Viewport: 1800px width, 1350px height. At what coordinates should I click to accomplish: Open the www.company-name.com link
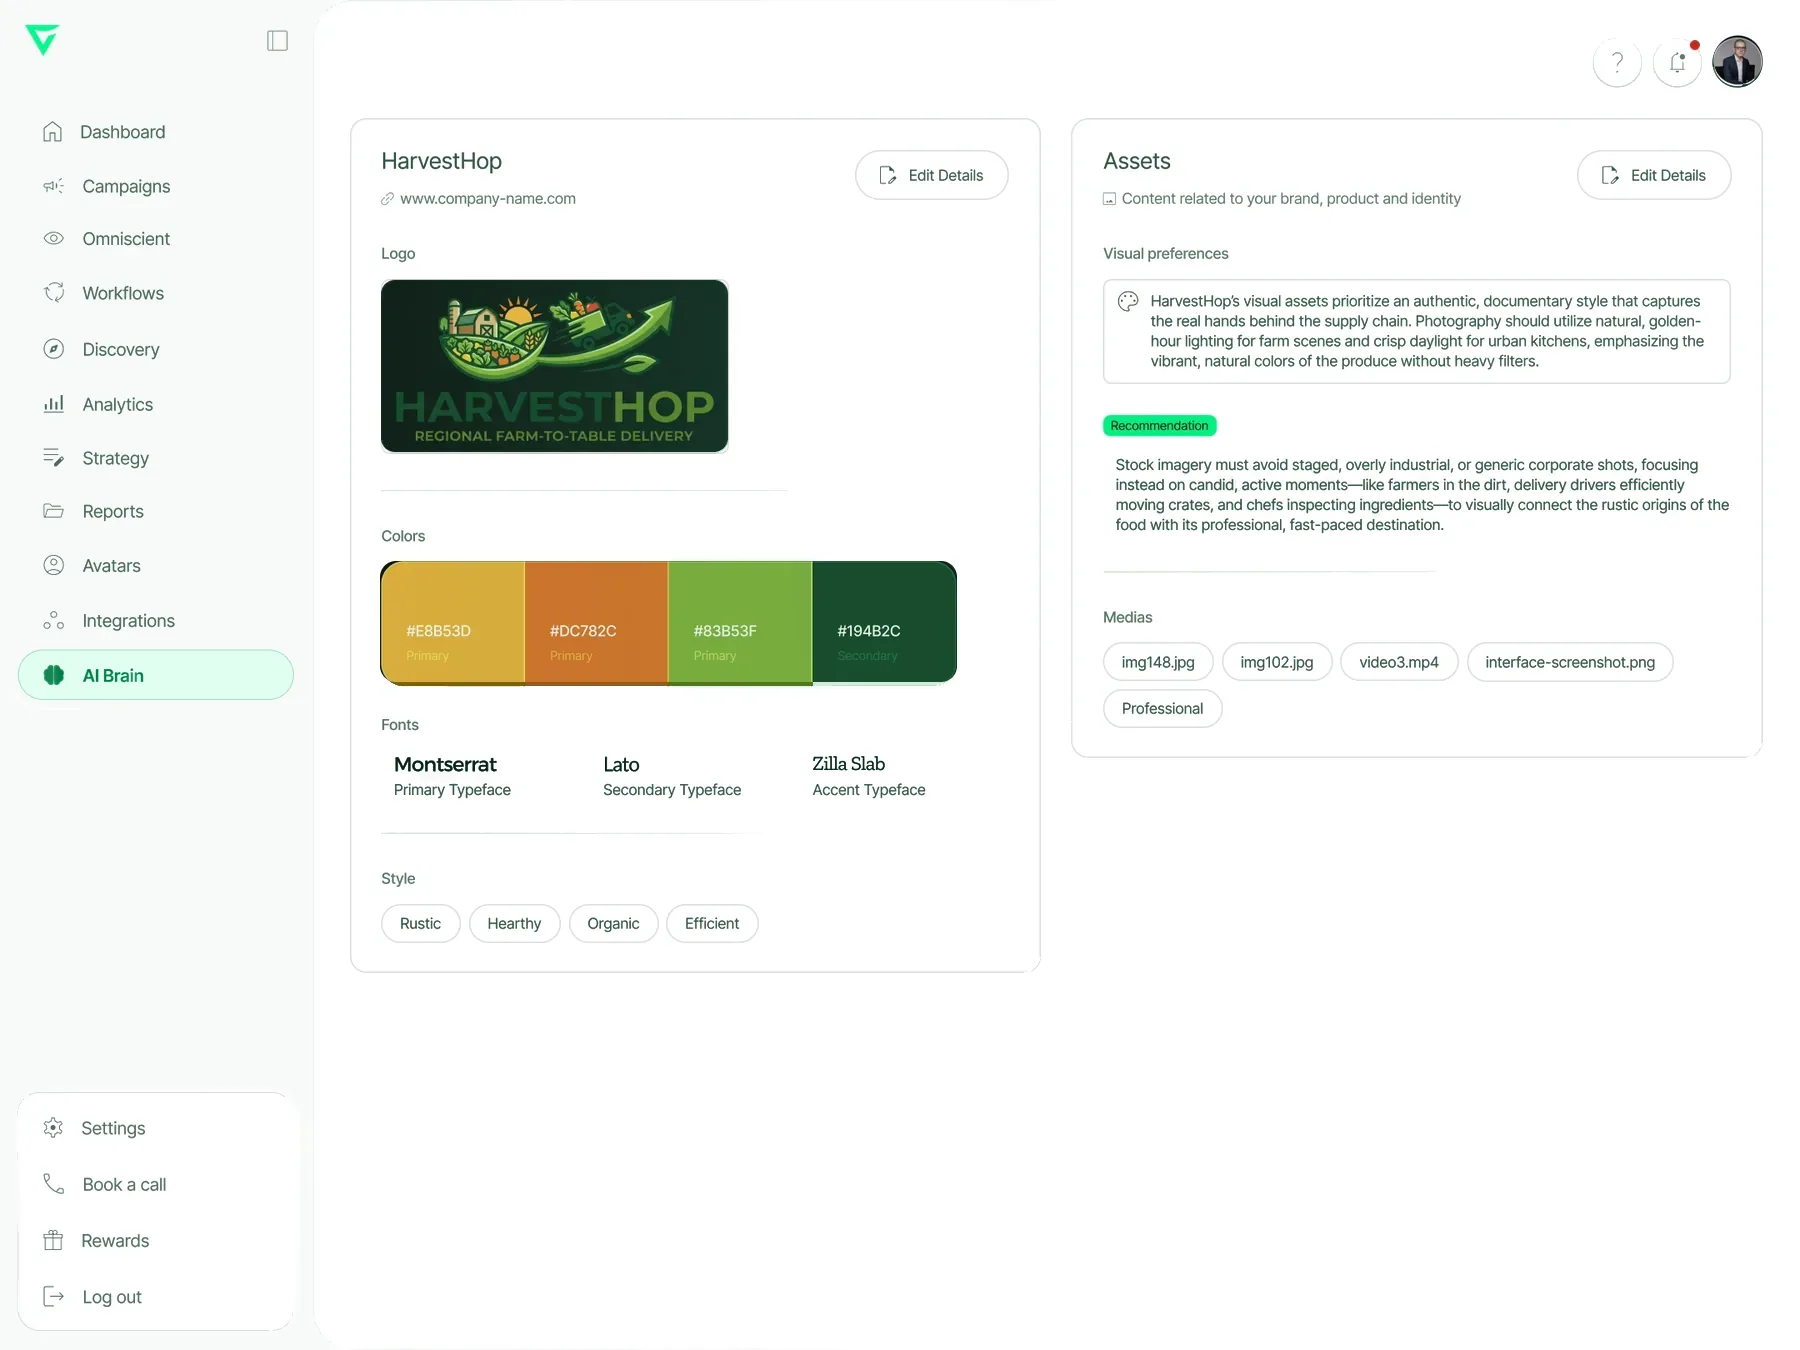pos(488,199)
